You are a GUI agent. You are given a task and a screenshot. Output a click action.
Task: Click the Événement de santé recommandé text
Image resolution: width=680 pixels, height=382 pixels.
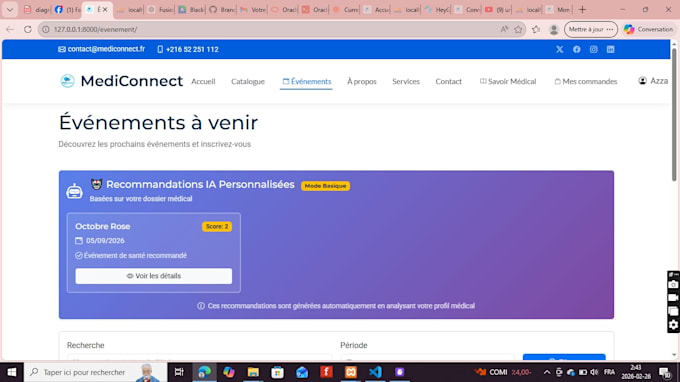[x=135, y=256]
